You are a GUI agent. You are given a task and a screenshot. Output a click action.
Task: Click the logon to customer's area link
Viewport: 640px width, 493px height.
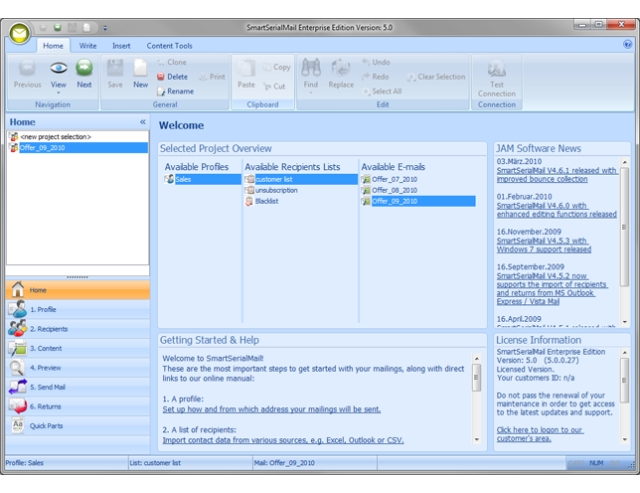tap(540, 434)
